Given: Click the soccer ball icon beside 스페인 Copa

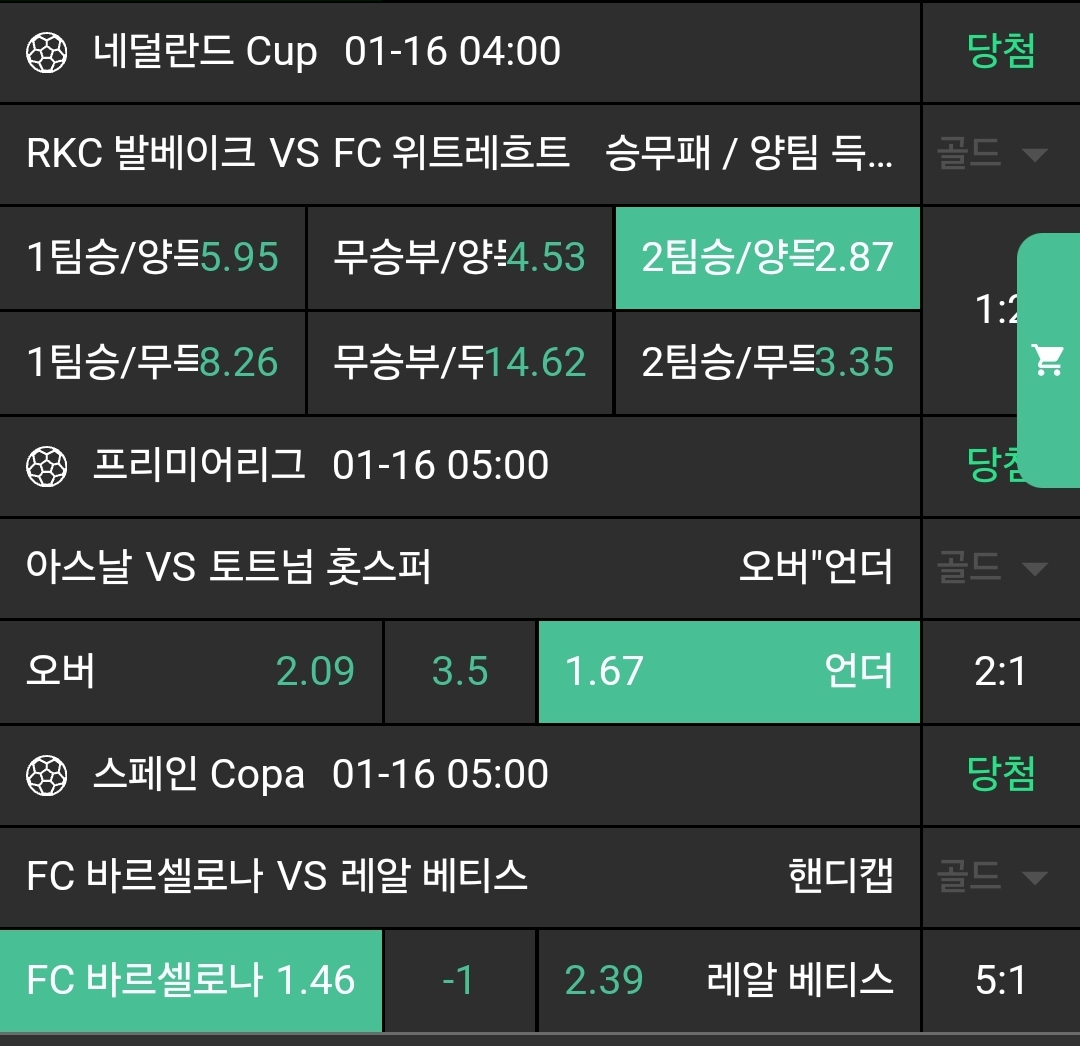Looking at the screenshot, I should point(46,775).
